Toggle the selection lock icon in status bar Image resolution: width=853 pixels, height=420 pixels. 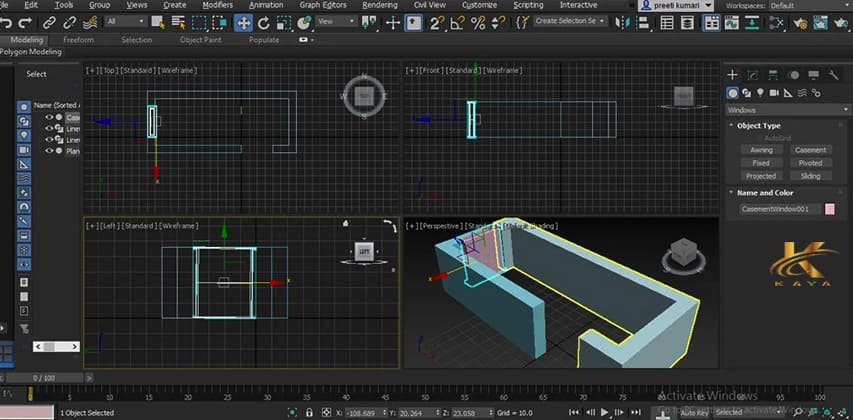[309, 412]
